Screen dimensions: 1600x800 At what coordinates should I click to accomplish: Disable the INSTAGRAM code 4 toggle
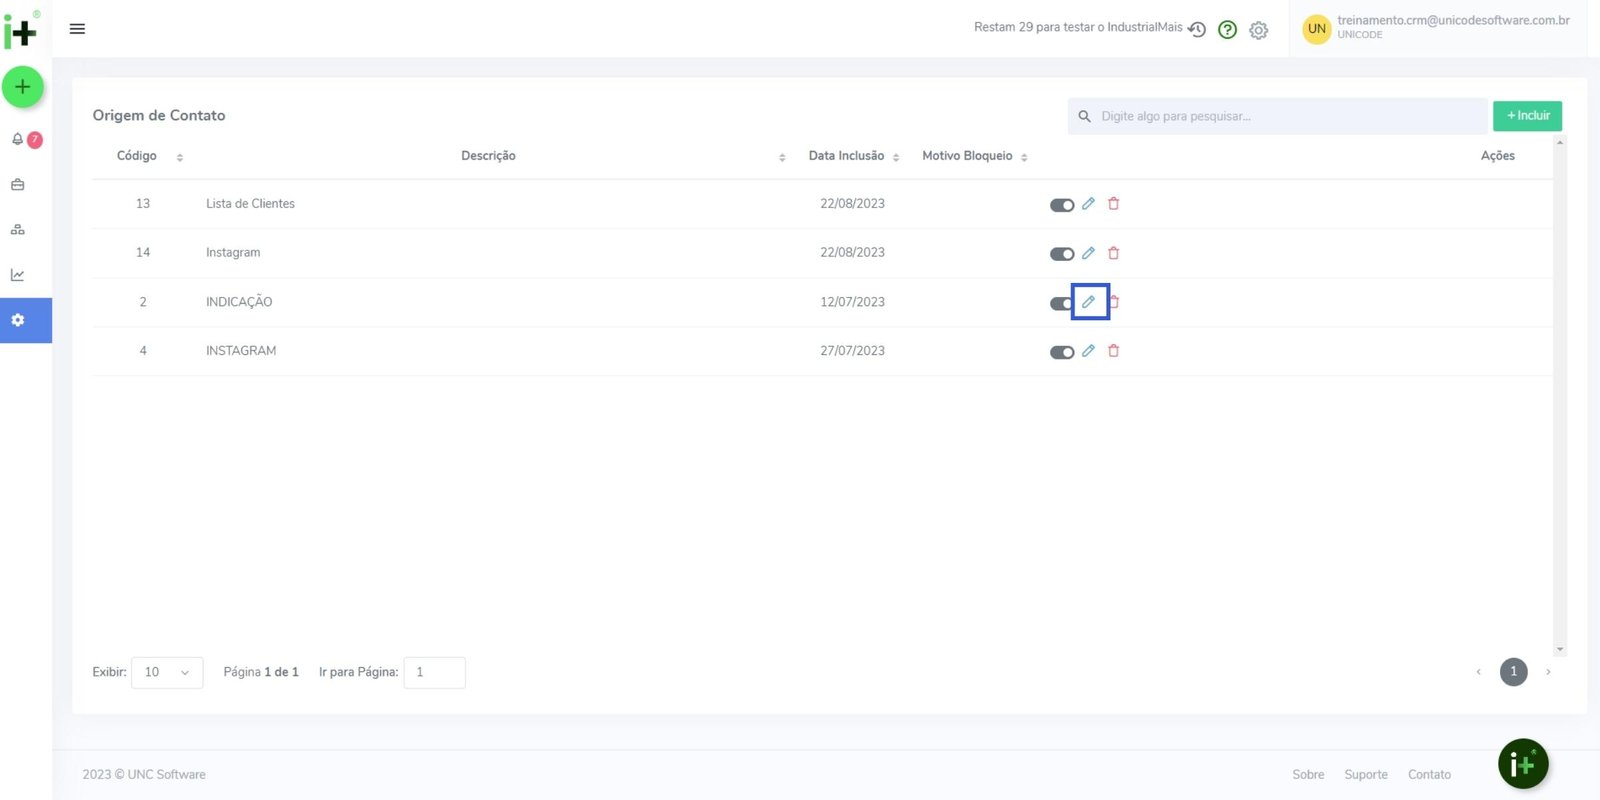(x=1061, y=352)
